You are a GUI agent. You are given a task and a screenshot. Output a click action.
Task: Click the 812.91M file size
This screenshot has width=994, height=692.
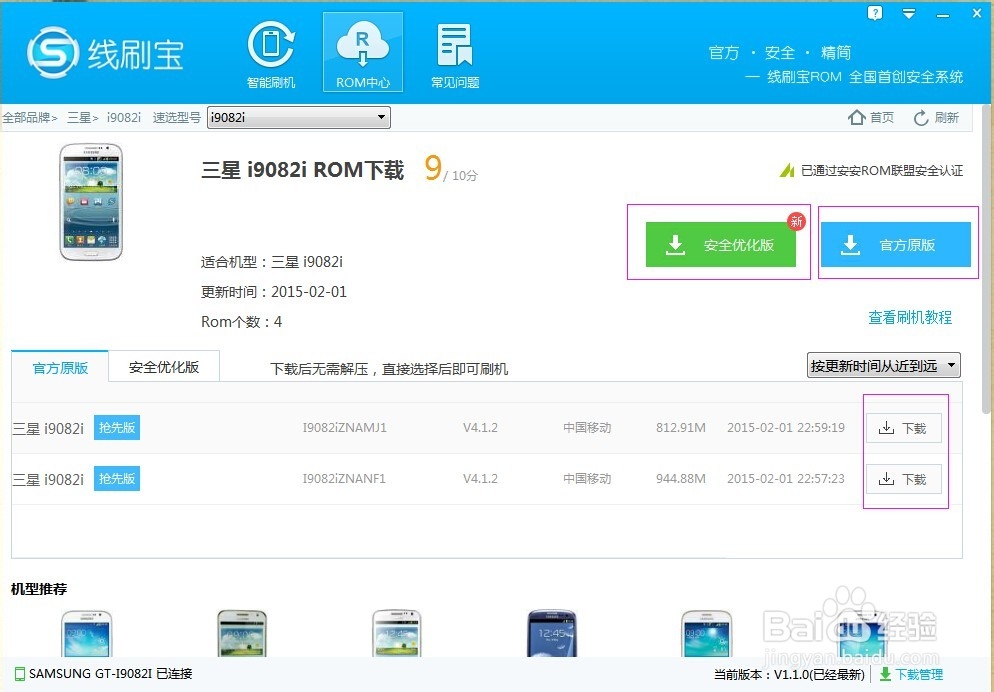point(681,428)
